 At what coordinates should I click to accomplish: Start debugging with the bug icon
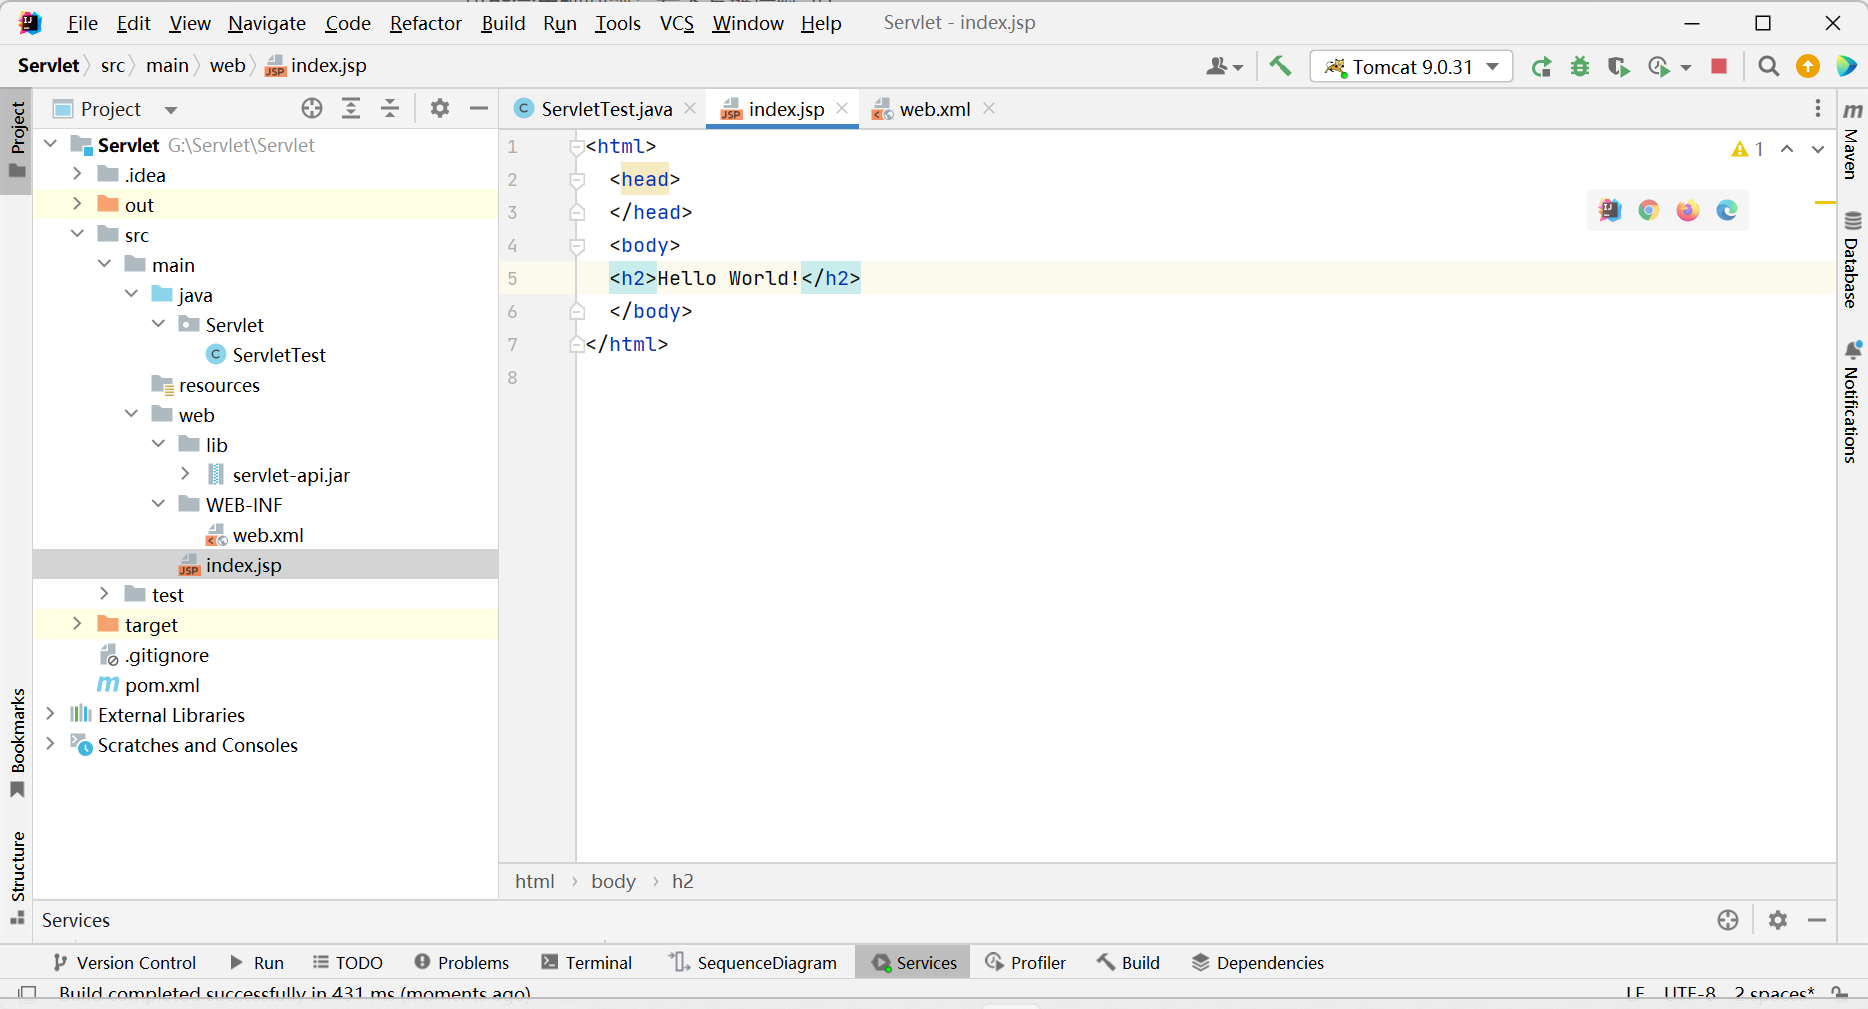1580,67
